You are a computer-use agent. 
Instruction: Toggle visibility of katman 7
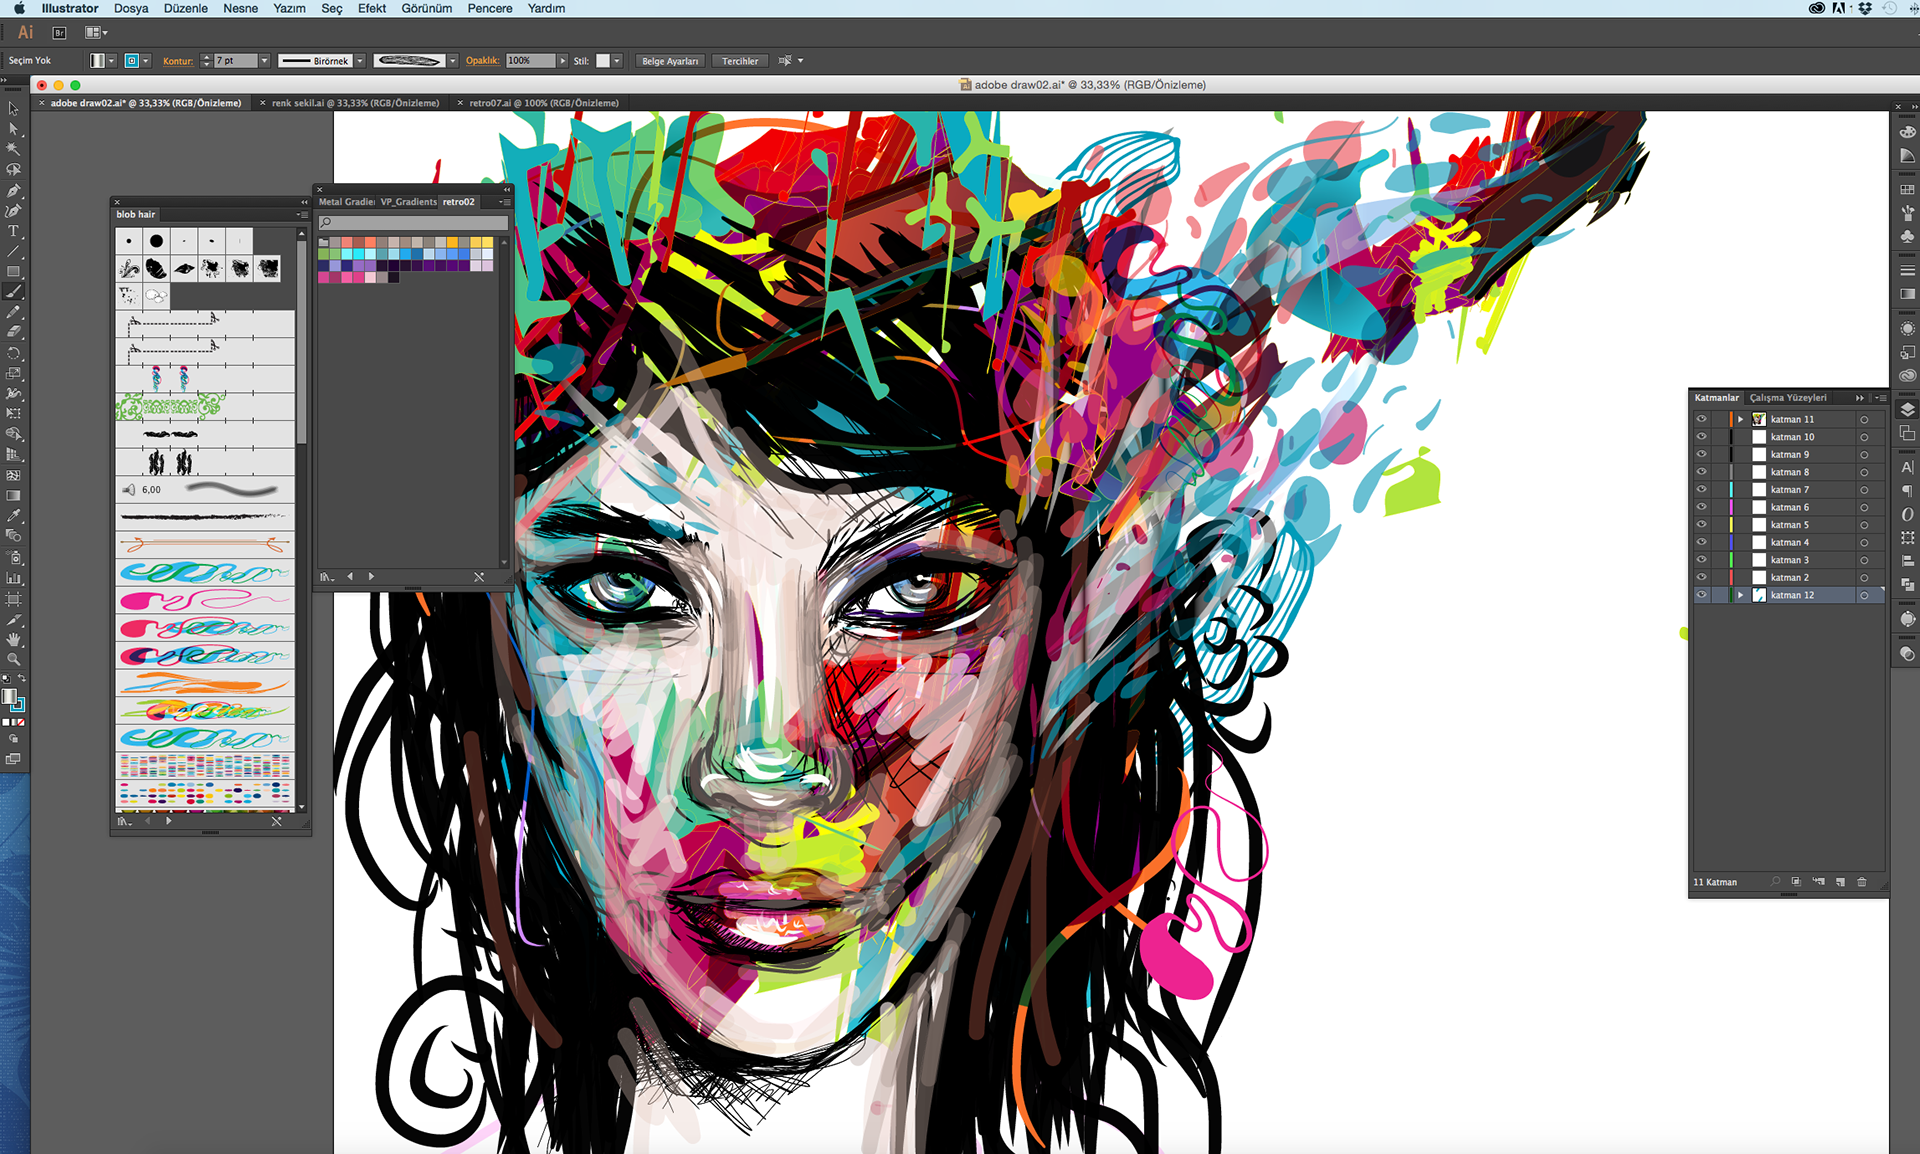coord(1701,489)
